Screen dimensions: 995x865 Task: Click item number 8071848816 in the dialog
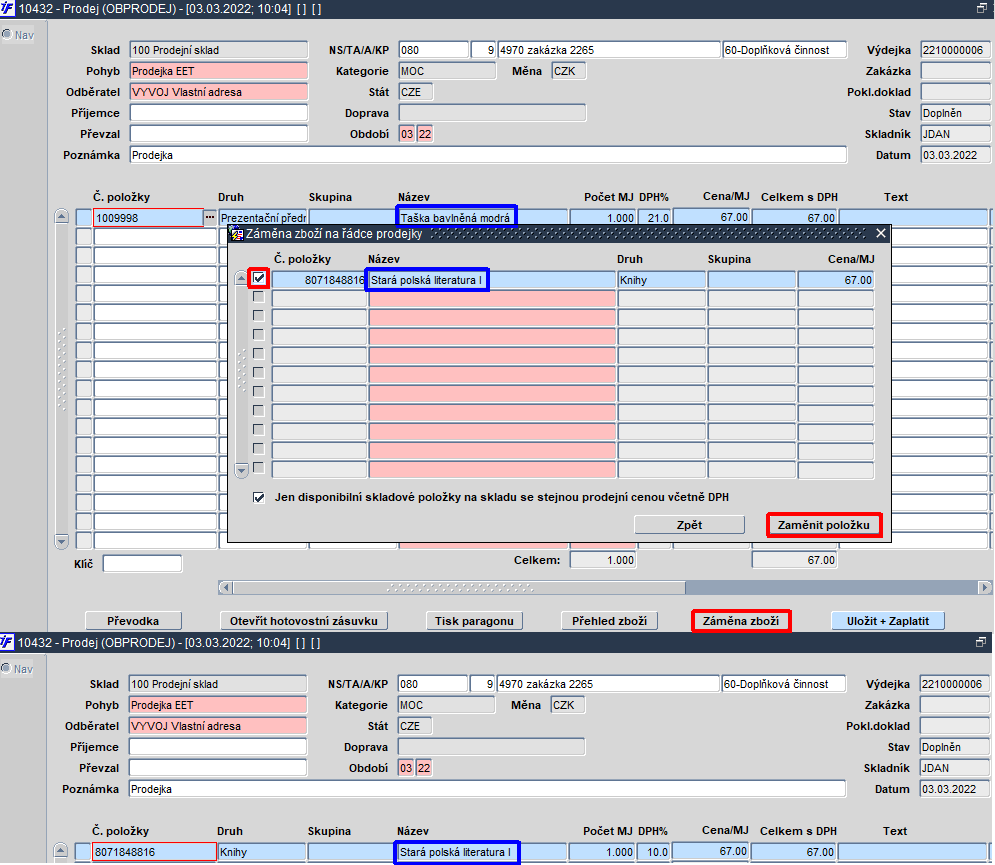(319, 280)
